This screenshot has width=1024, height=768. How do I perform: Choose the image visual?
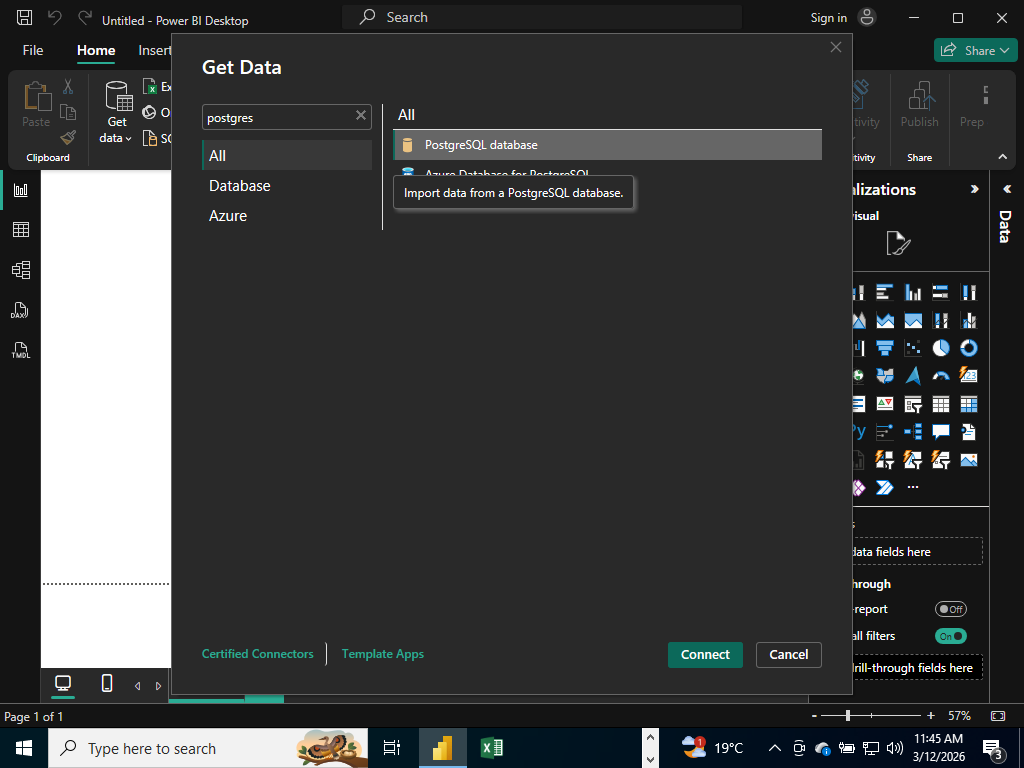[968, 460]
